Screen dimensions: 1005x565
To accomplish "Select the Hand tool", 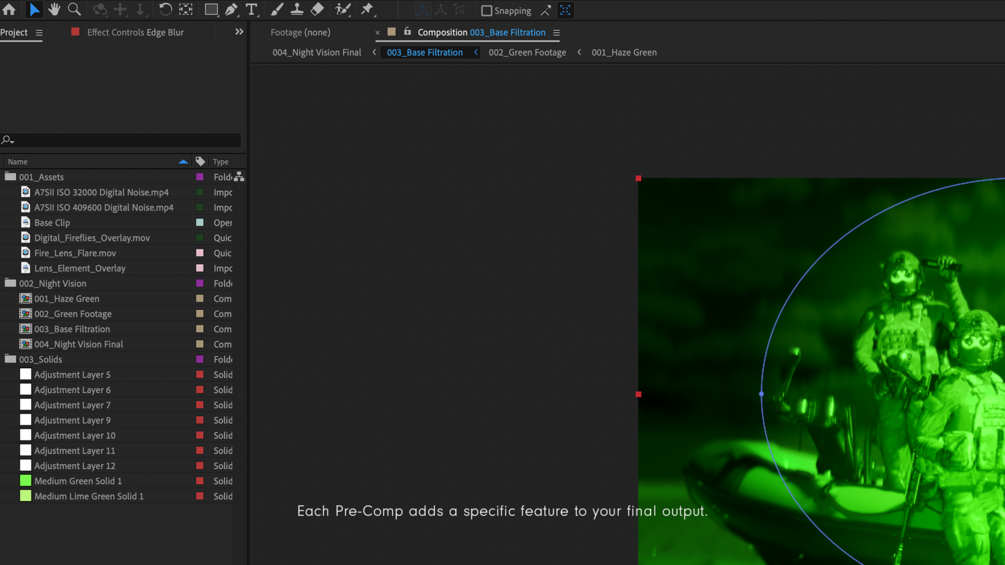I will (54, 10).
